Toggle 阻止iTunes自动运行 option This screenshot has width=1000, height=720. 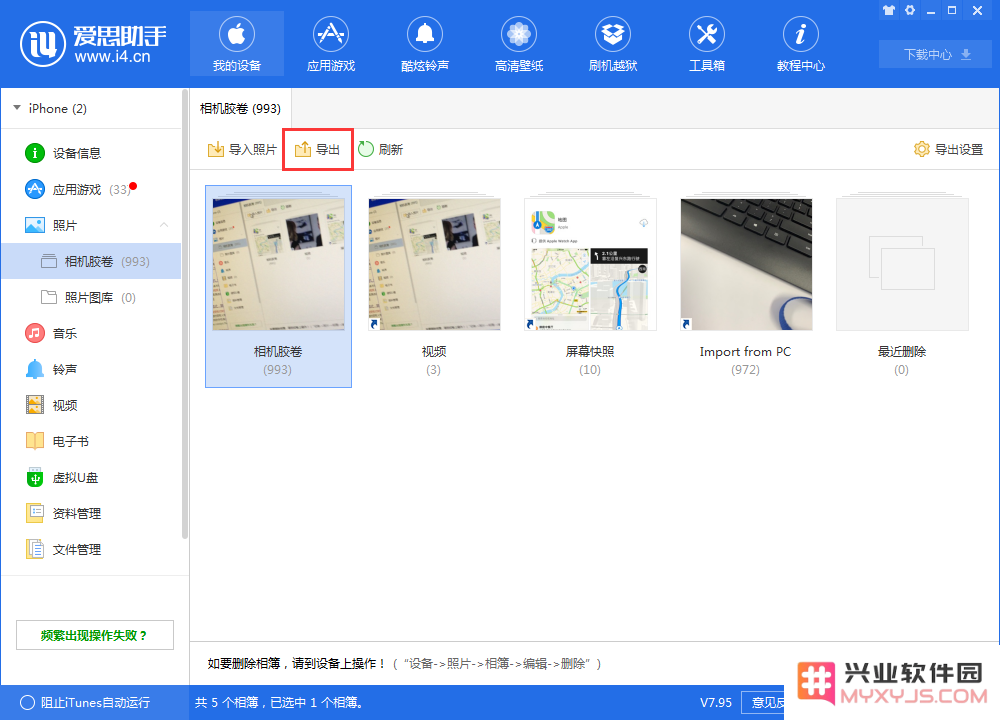point(85,703)
